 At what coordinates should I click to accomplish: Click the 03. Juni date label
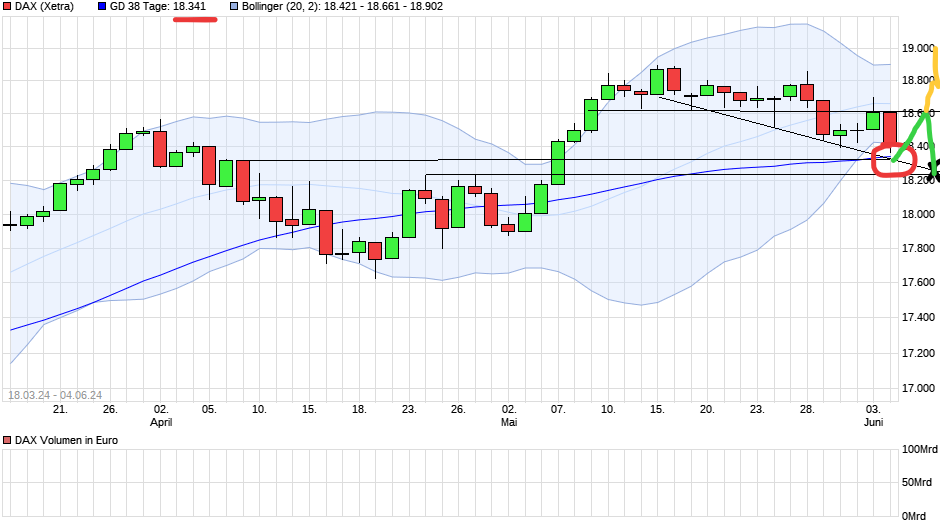coord(873,416)
